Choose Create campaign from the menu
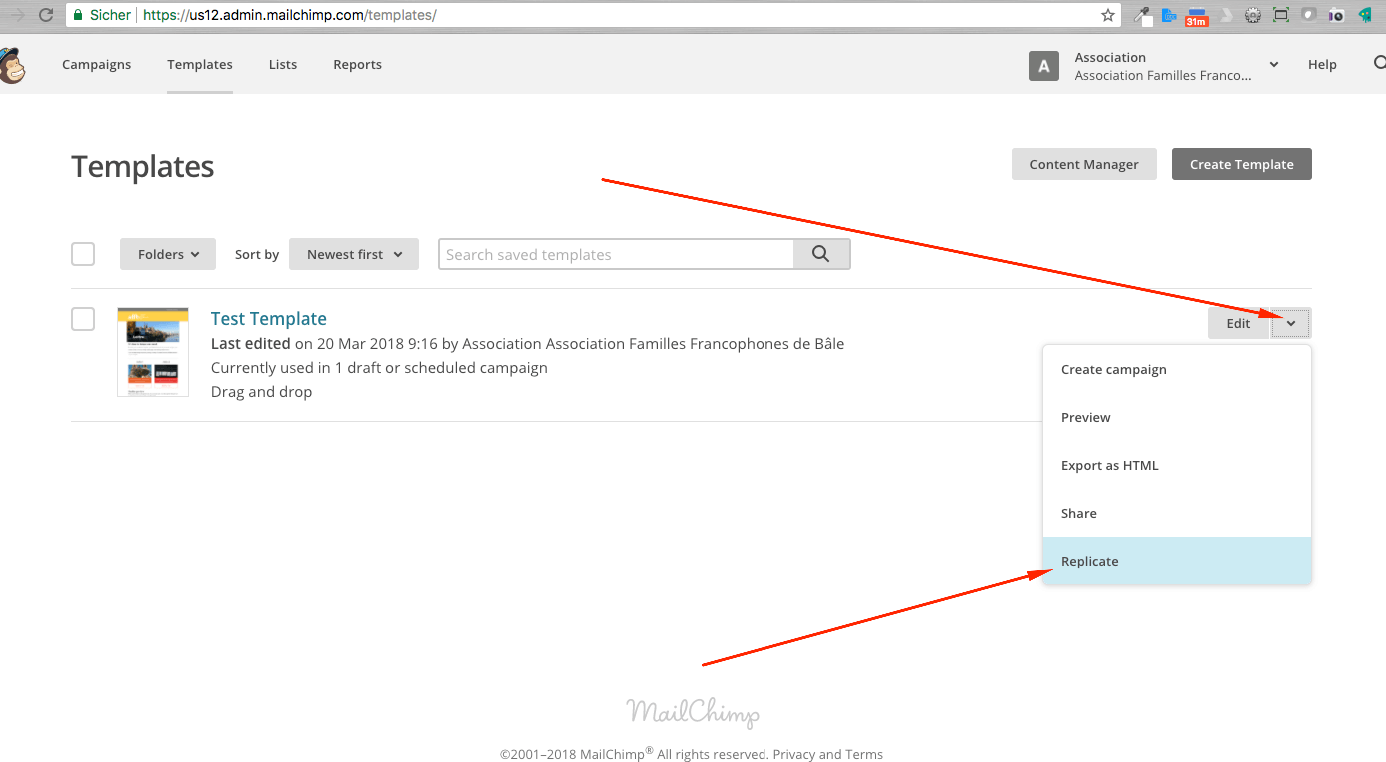 1177,369
